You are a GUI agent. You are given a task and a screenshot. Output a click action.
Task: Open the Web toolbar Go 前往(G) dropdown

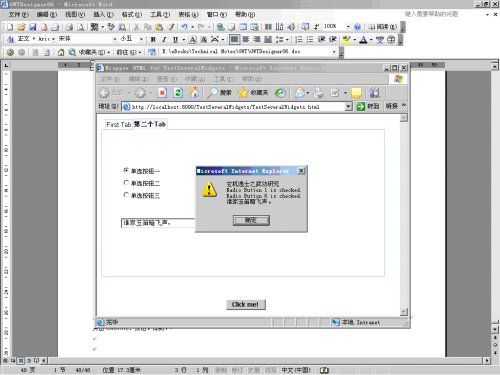coord(129,52)
